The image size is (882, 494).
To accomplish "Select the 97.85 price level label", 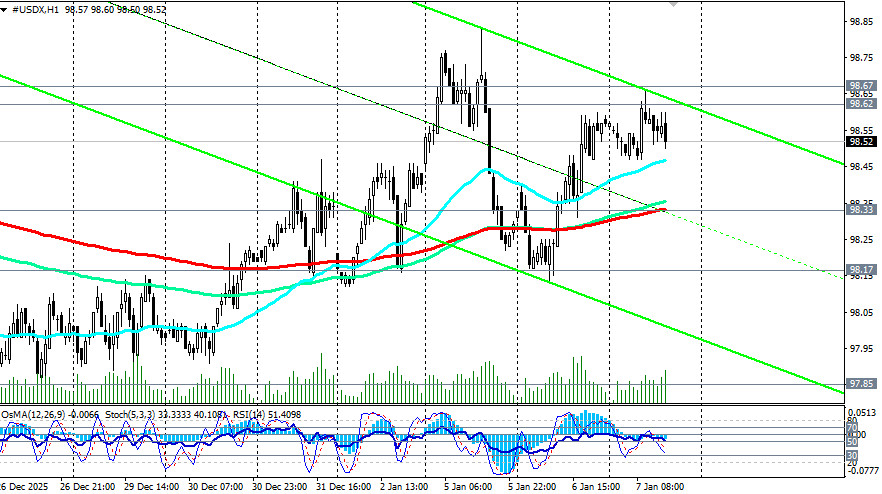I will (x=861, y=384).
